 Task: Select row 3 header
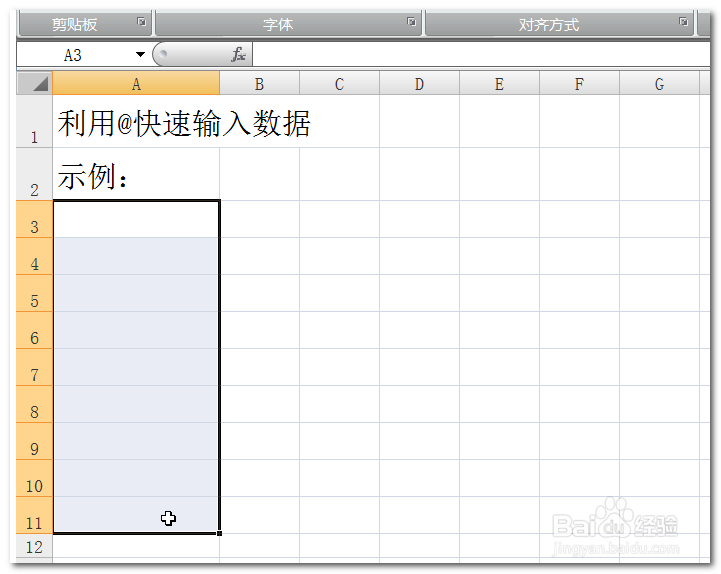click(x=34, y=219)
